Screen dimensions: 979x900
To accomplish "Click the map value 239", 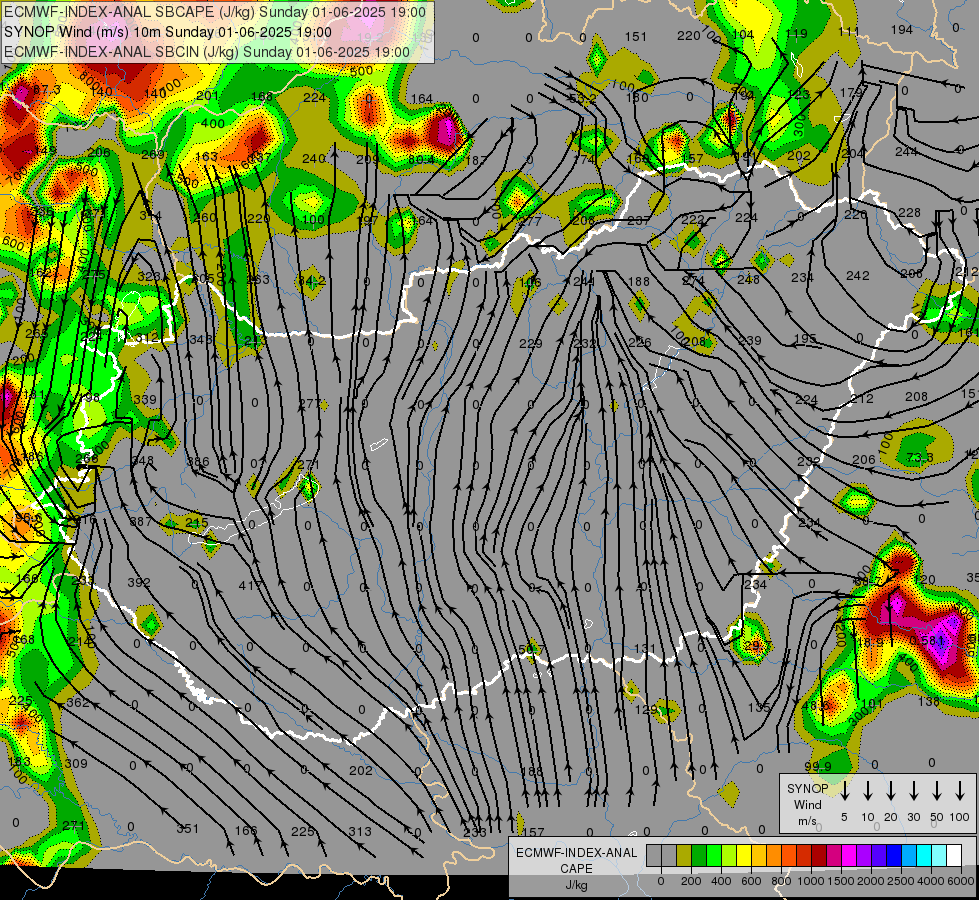I will point(750,340).
